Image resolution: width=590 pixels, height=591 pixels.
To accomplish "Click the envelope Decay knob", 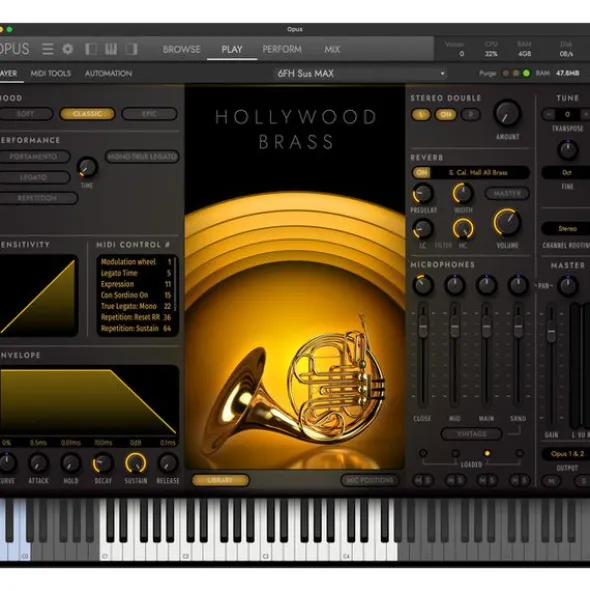I will click(x=103, y=463).
